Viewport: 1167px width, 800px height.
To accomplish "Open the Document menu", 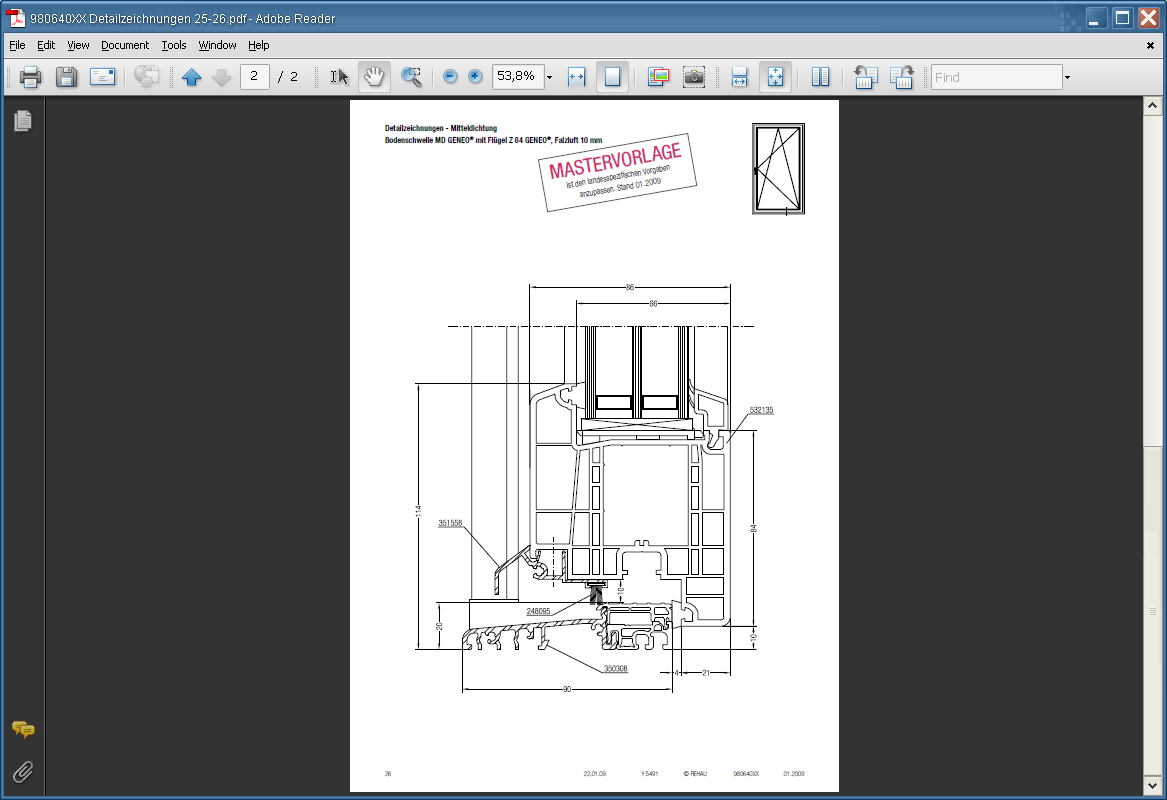I will (125, 45).
